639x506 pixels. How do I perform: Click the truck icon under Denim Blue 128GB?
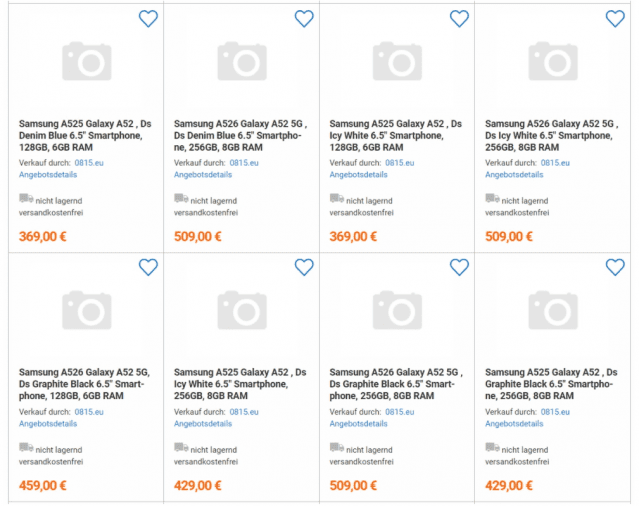[x=26, y=199]
